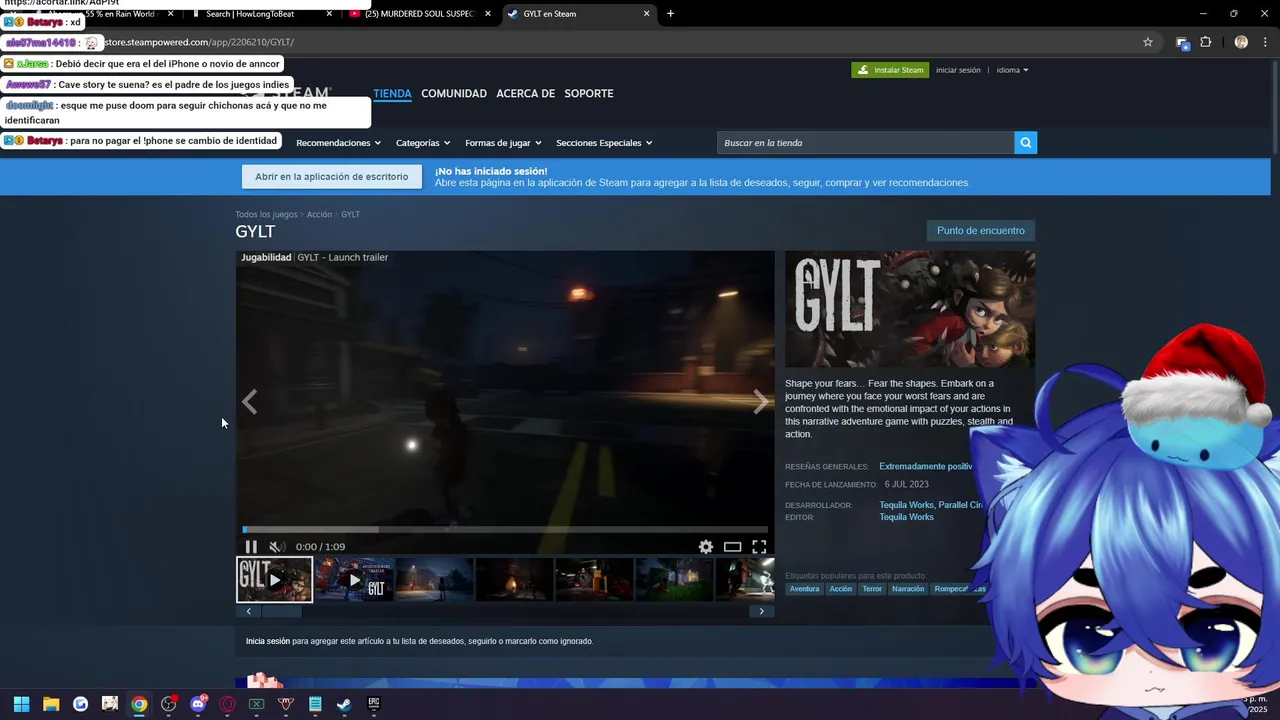Open Punto de encuentro hub
1280x720 pixels.
[x=981, y=231]
